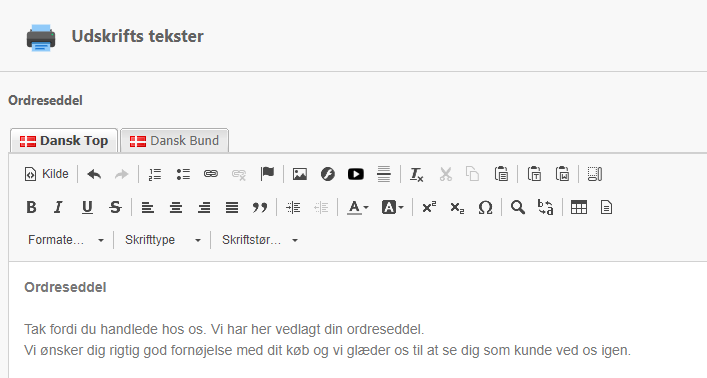Click the Kilde source button
The height and width of the screenshot is (378, 707).
[x=46, y=174]
